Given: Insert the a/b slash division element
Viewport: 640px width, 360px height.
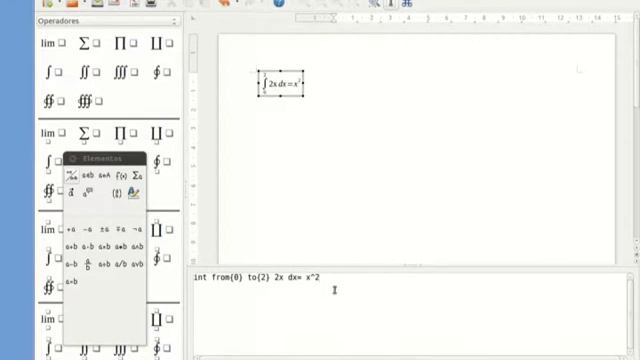Looking at the screenshot, I should [121, 264].
